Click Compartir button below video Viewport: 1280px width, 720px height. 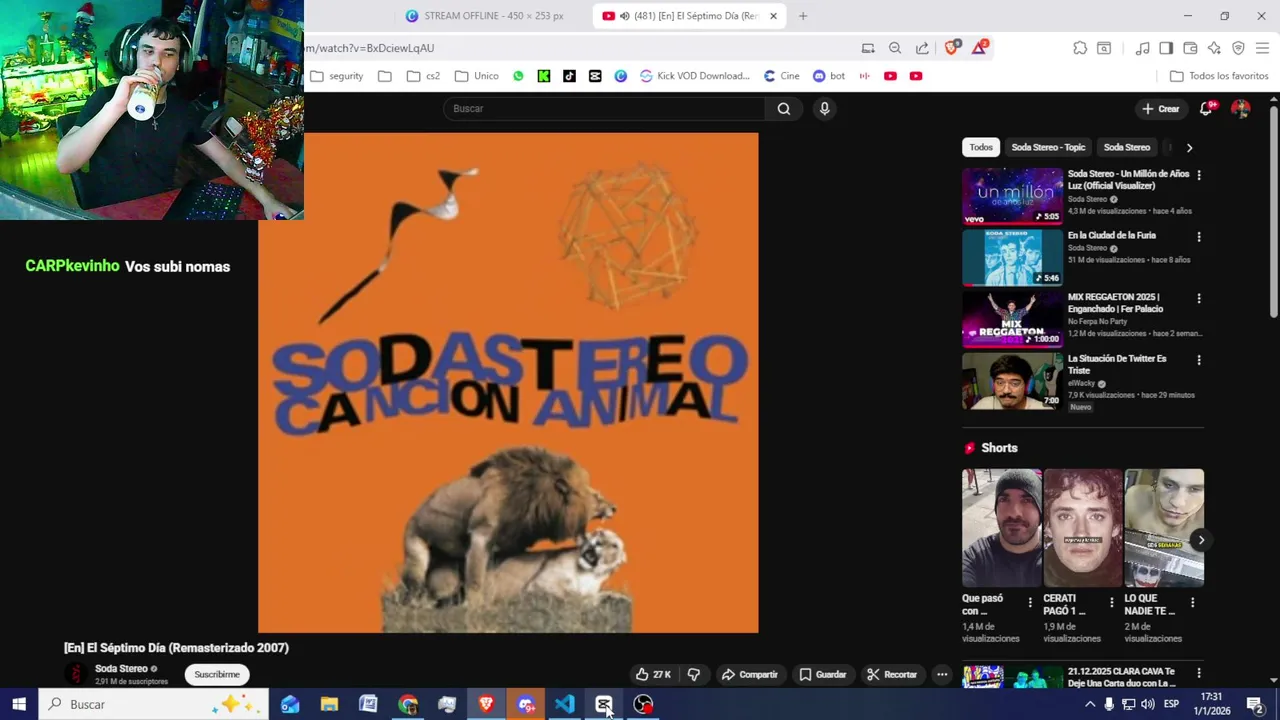point(750,675)
